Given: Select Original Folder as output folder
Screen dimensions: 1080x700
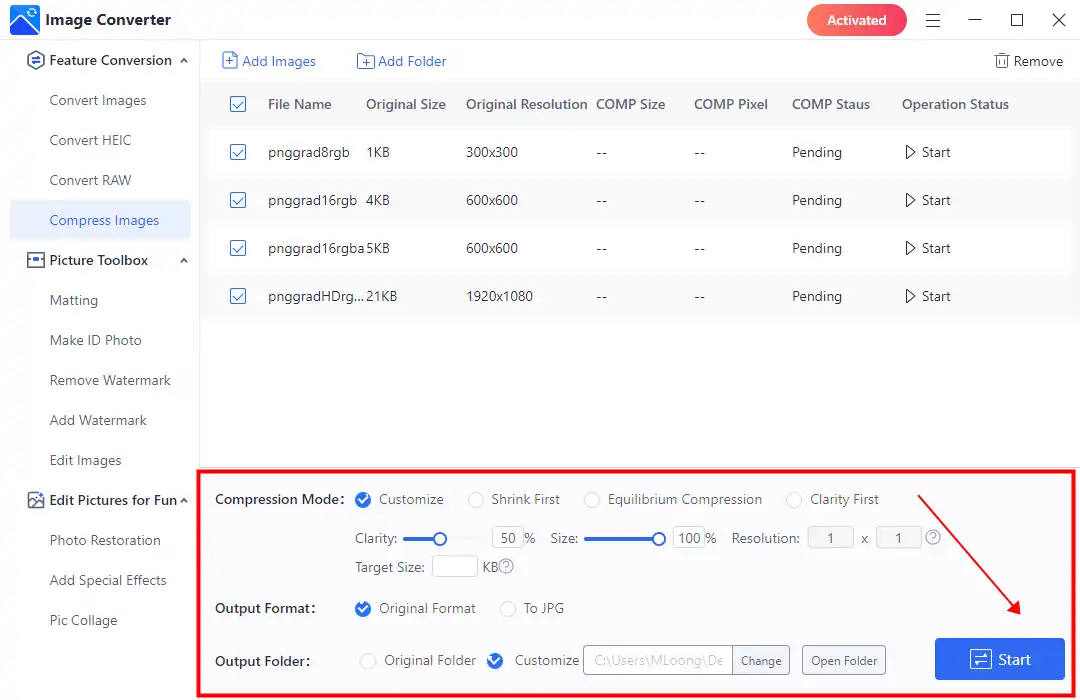Looking at the screenshot, I should pos(368,661).
